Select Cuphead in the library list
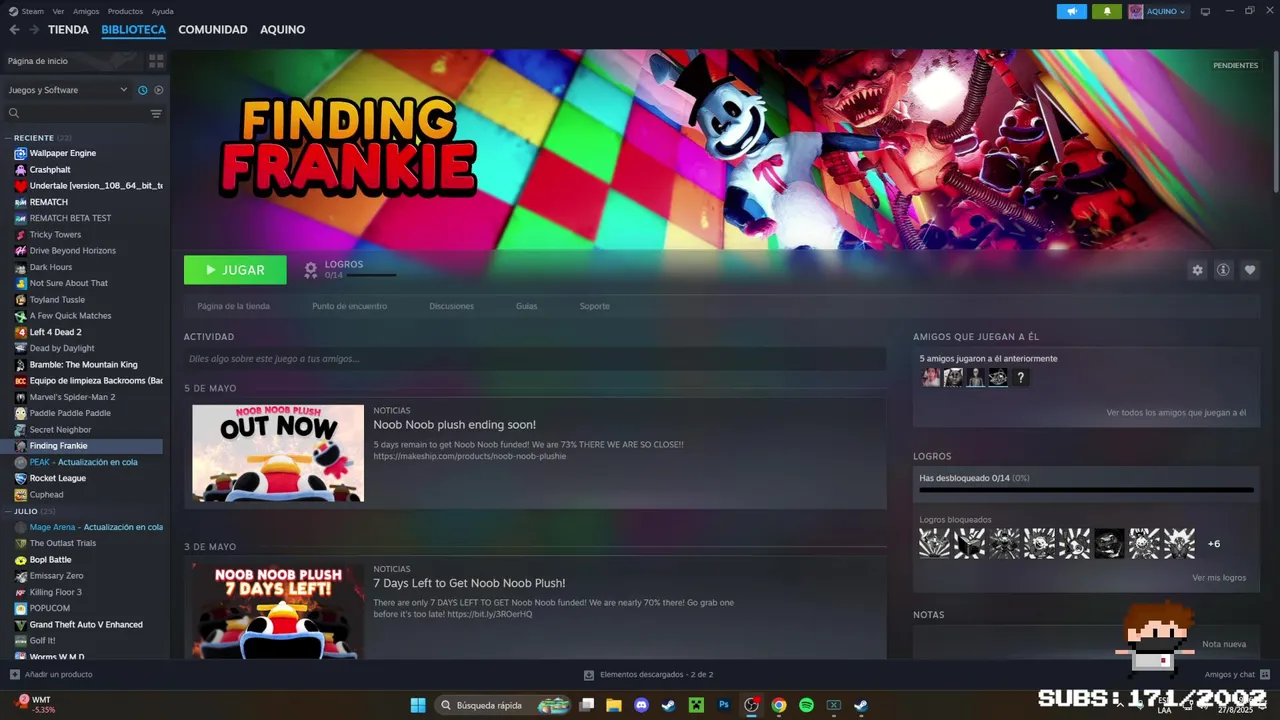 point(46,494)
